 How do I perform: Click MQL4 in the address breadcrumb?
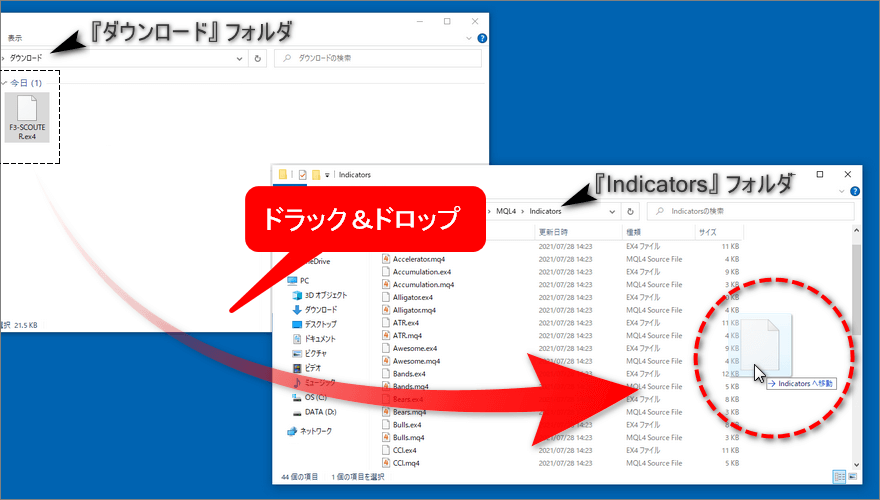click(506, 212)
